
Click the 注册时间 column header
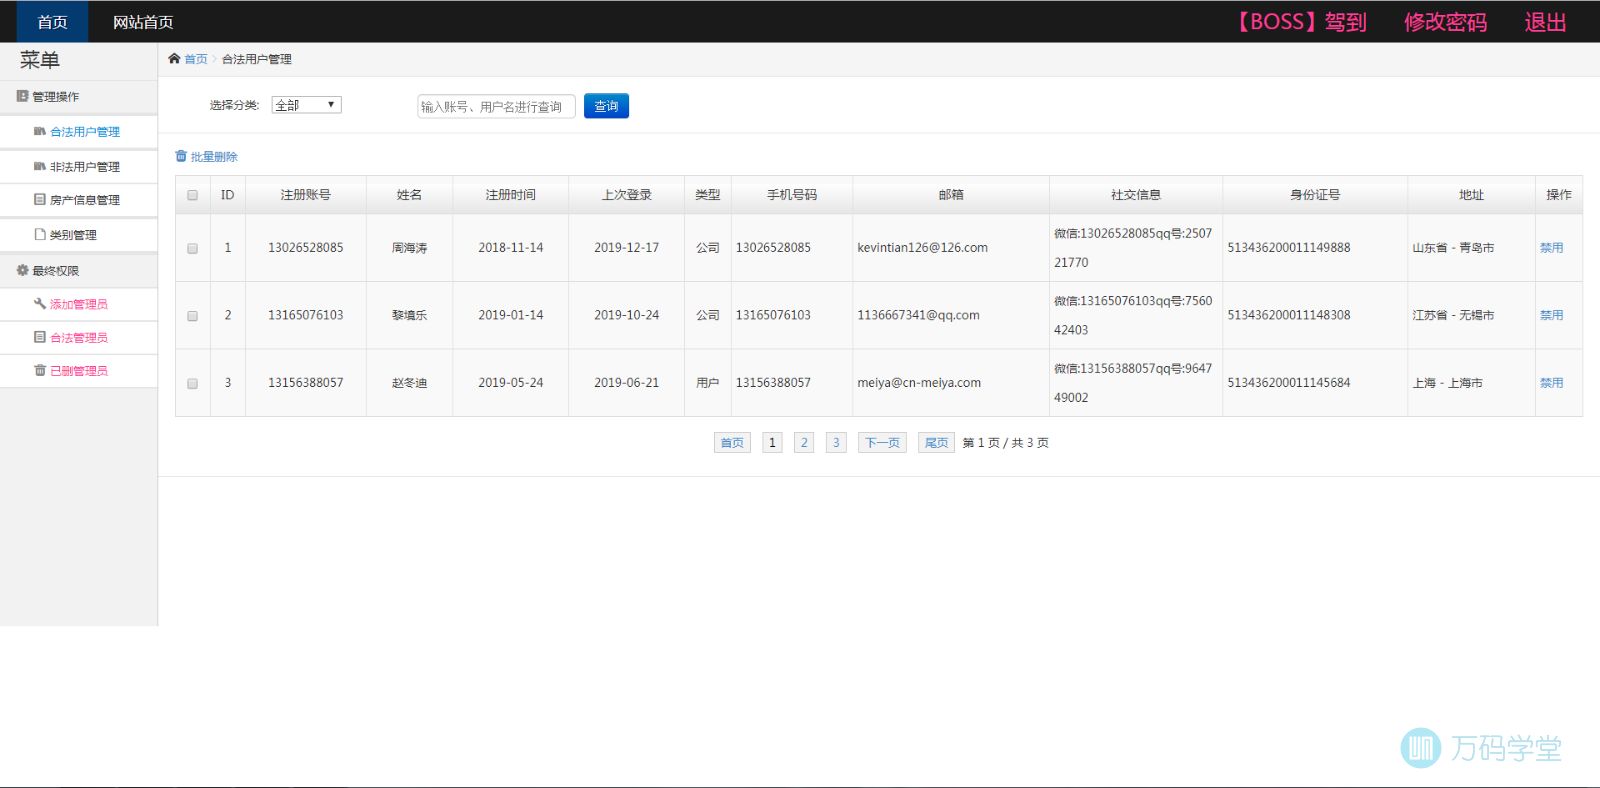(511, 195)
